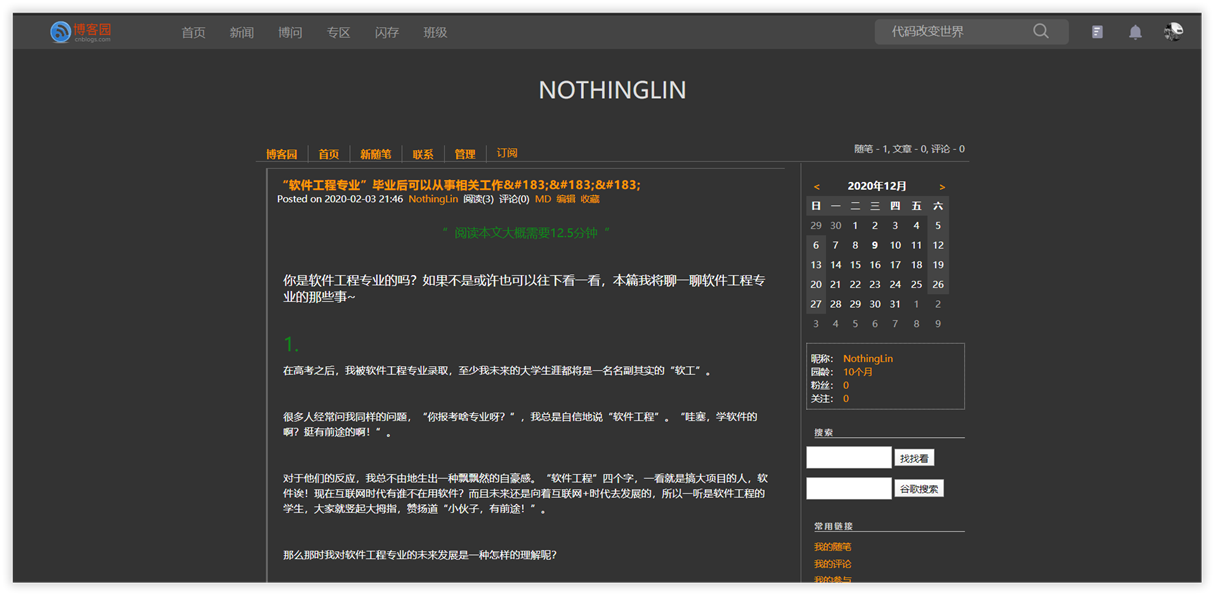The image size is (1214, 595).
Task: Click green heading number 1.
Action: coord(291,345)
